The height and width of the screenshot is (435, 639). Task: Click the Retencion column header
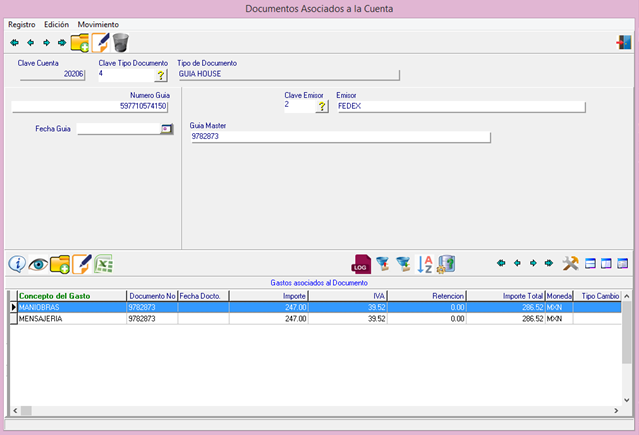(427, 296)
